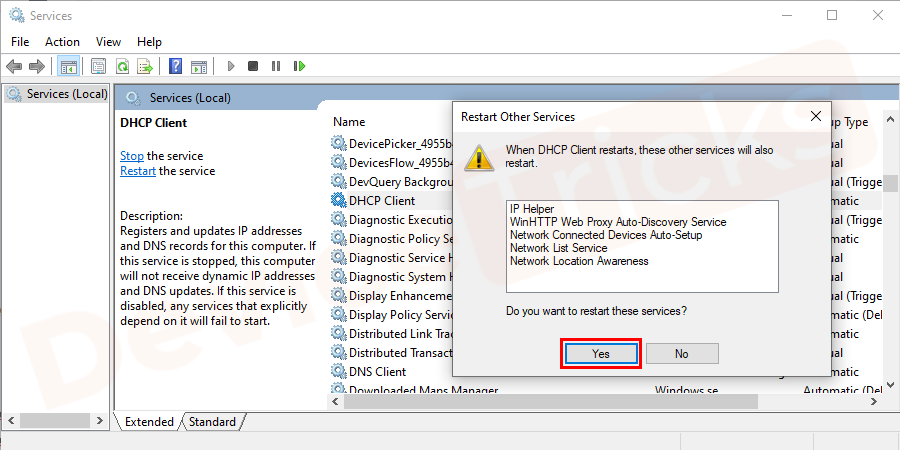Screen dimensions: 900x450
Task: Click the DHCP Client gear icon
Action: tap(339, 201)
